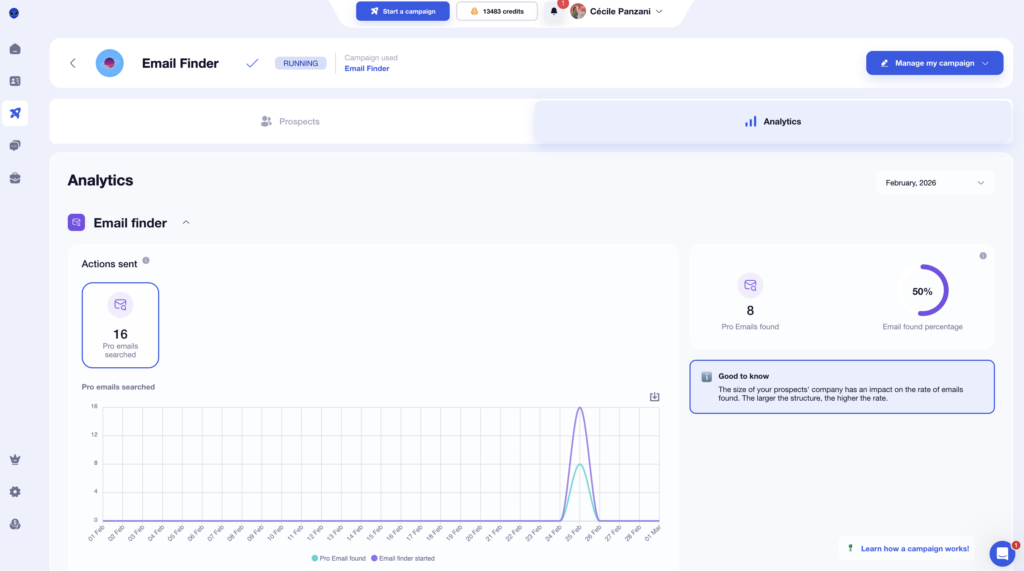1024x571 pixels.
Task: Click the Start a campaign button
Action: (403, 11)
